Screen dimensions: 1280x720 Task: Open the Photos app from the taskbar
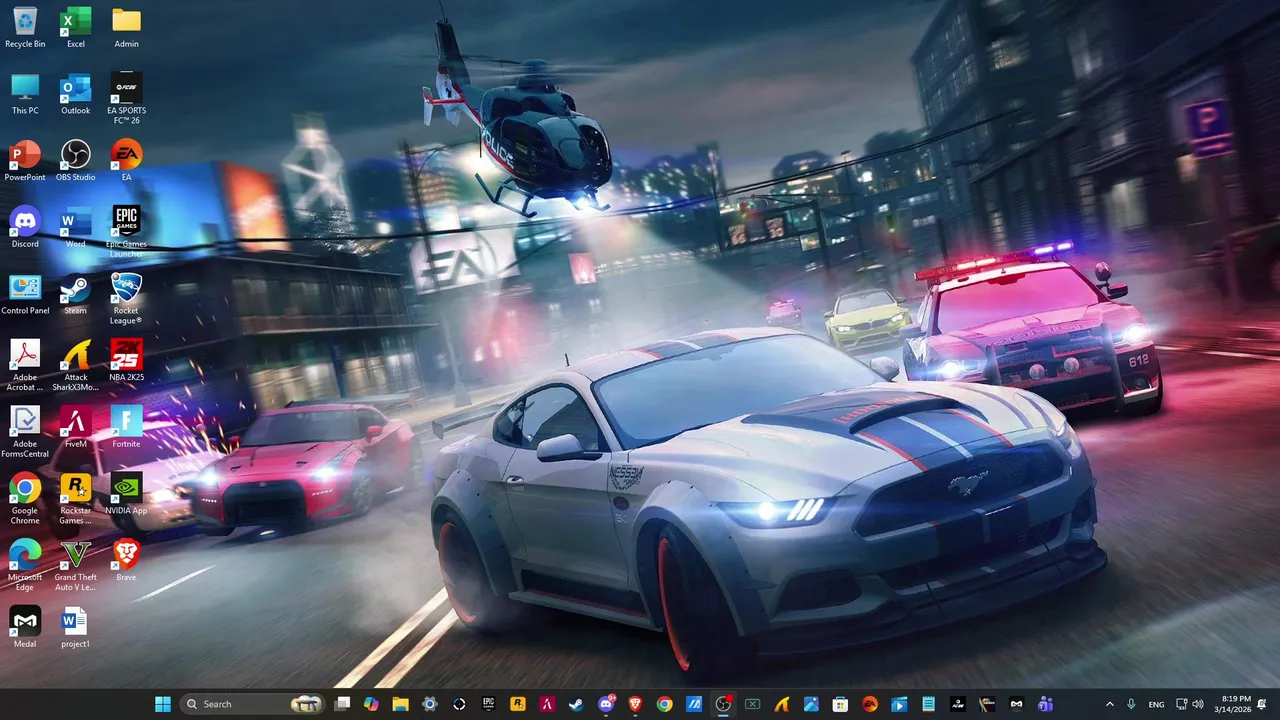point(811,704)
